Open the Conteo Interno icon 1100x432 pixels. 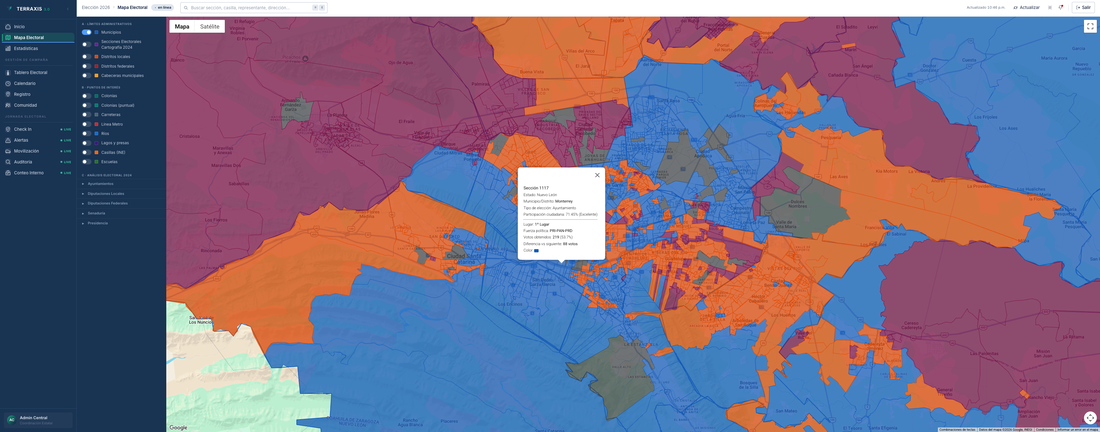click(x=8, y=173)
